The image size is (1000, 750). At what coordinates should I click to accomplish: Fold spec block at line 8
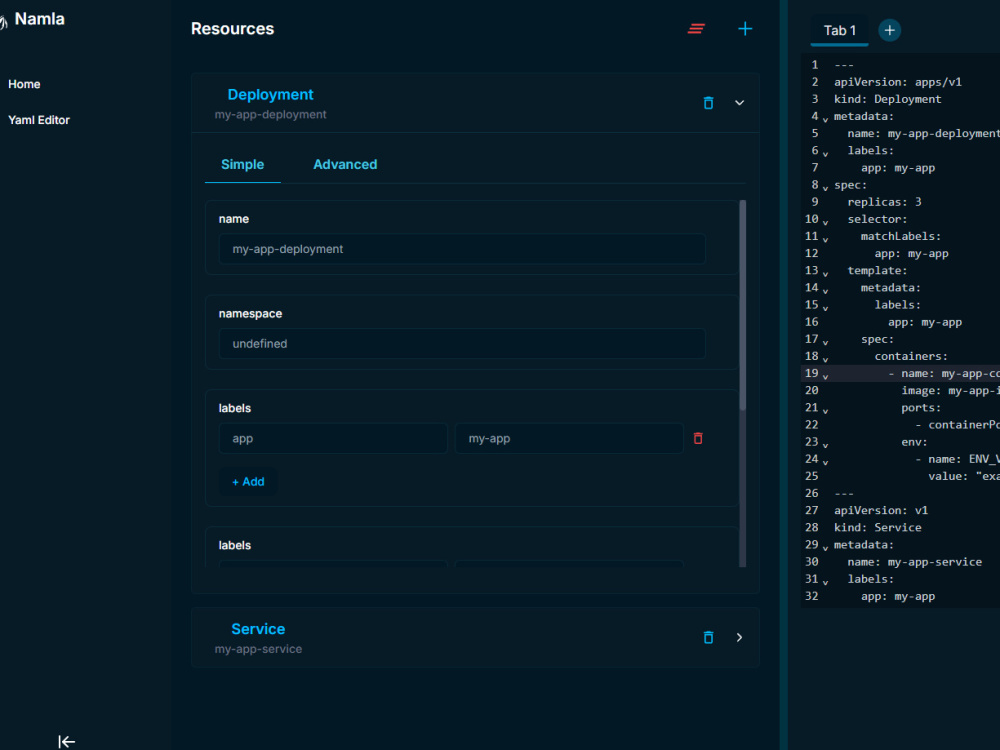coord(825,188)
